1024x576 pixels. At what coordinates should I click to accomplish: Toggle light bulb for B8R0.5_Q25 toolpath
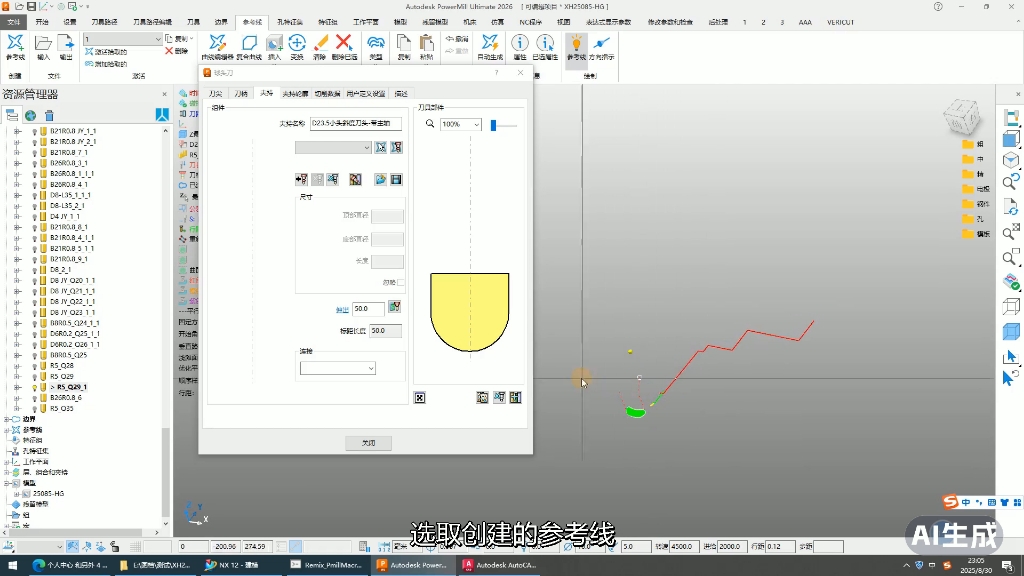35,355
